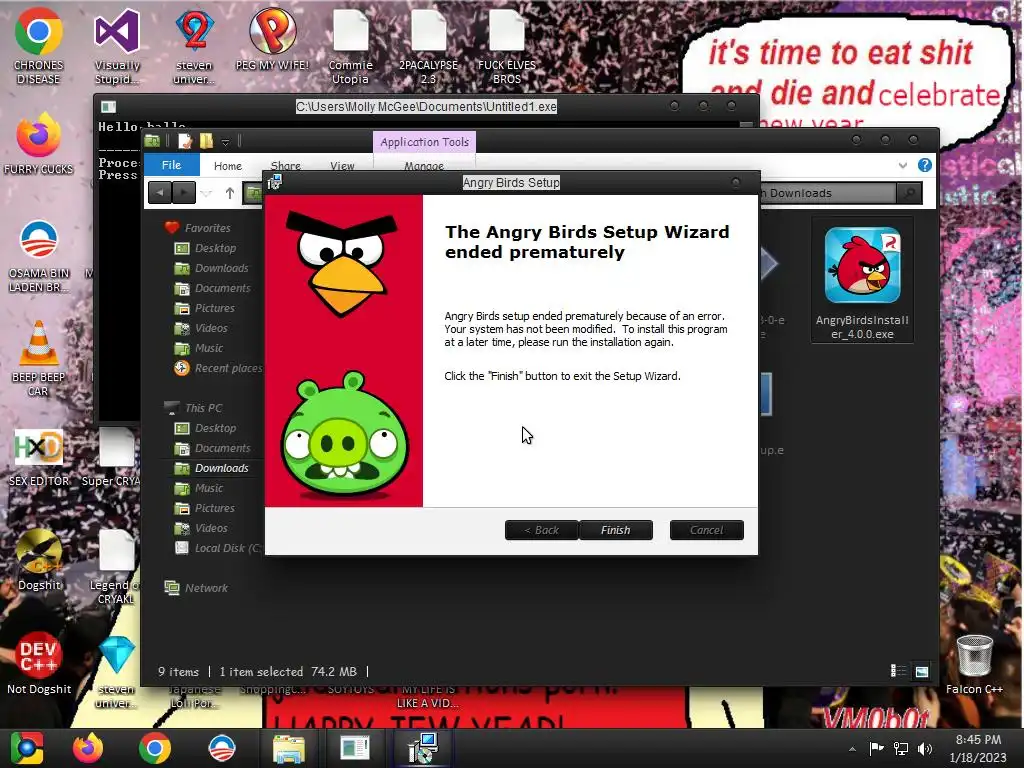This screenshot has height=768, width=1024.
Task: Open recent locations dropdown arrow
Action: point(206,193)
